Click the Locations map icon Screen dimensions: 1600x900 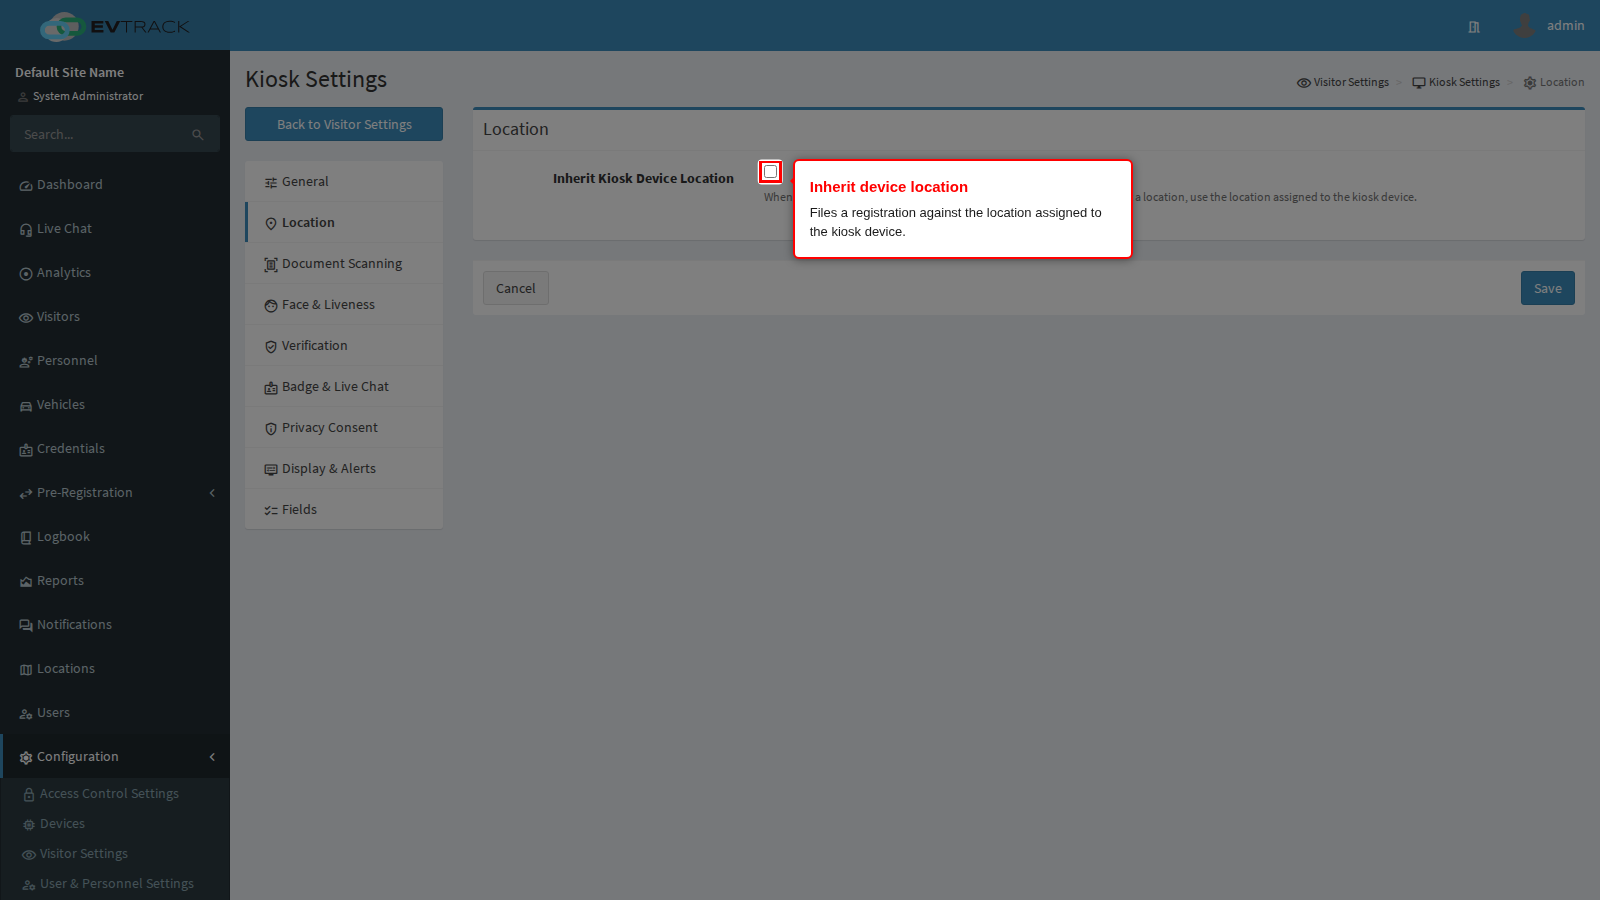[26, 670]
